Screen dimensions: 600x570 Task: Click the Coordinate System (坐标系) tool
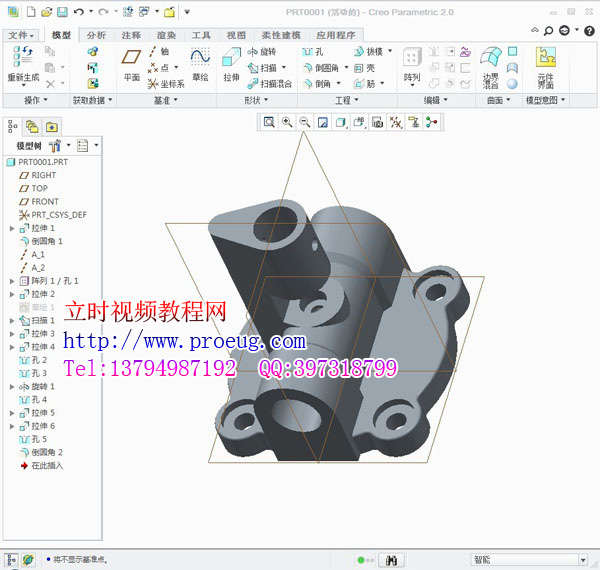[166, 84]
